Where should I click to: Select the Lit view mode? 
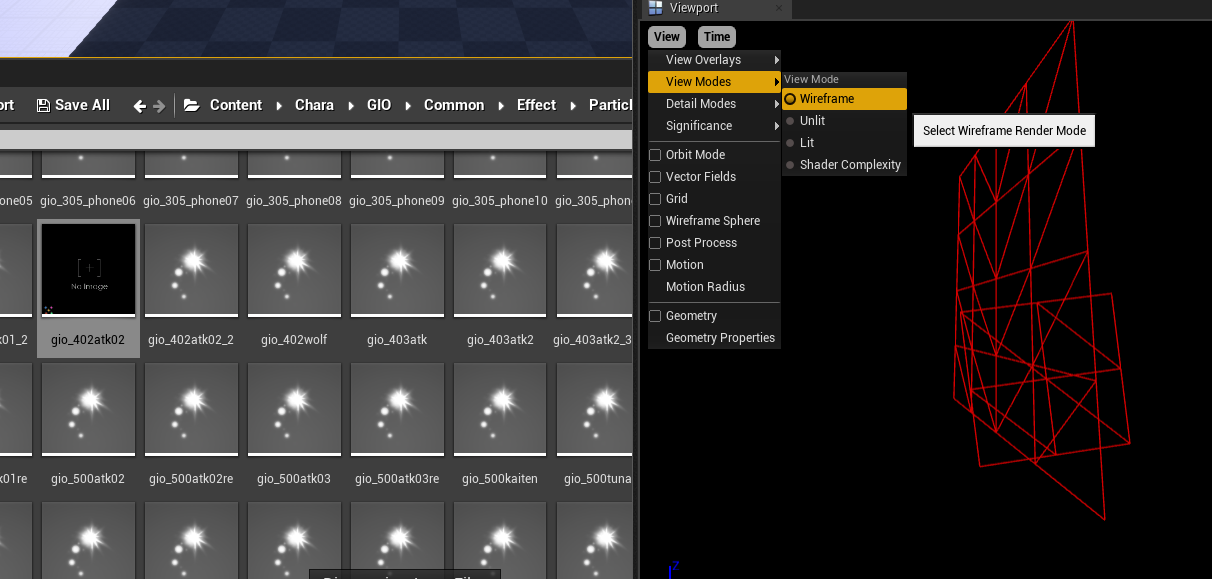coord(844,143)
